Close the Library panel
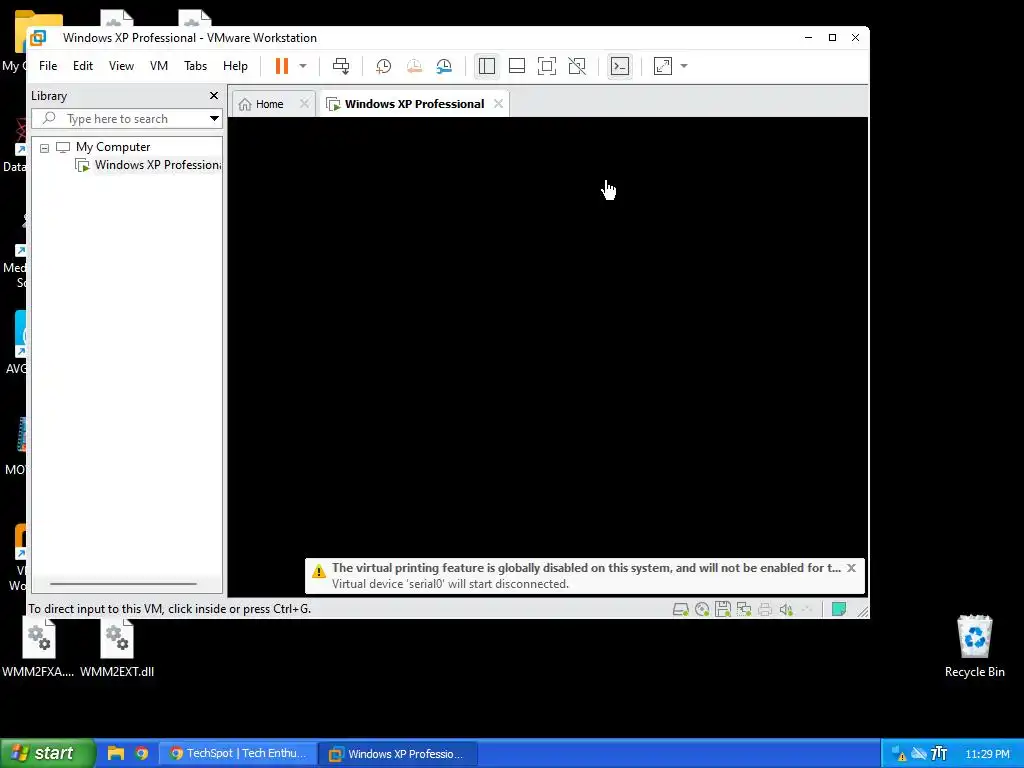This screenshot has width=1024, height=768. pos(214,95)
